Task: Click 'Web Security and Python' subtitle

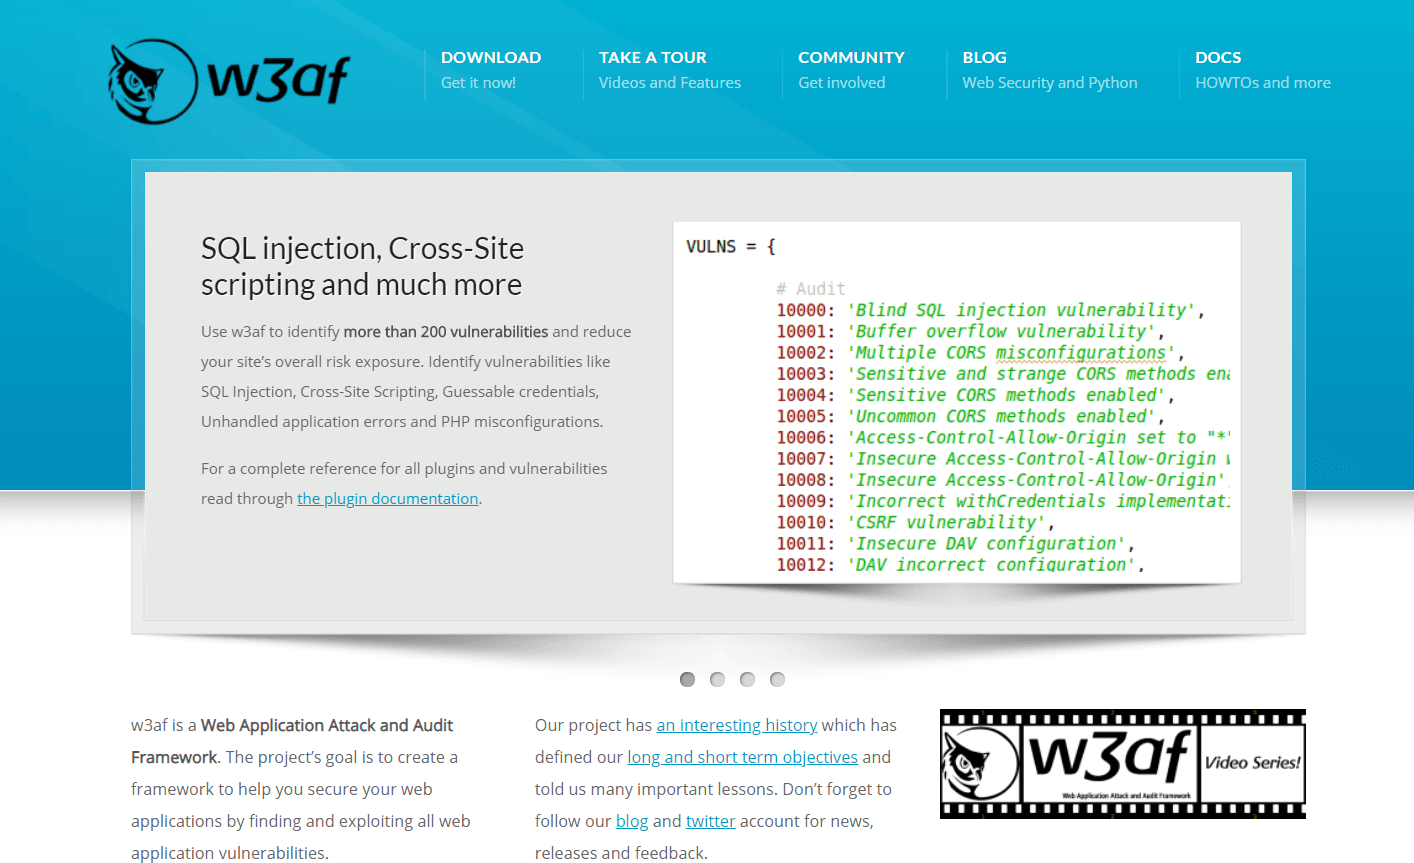Action: tap(1050, 83)
